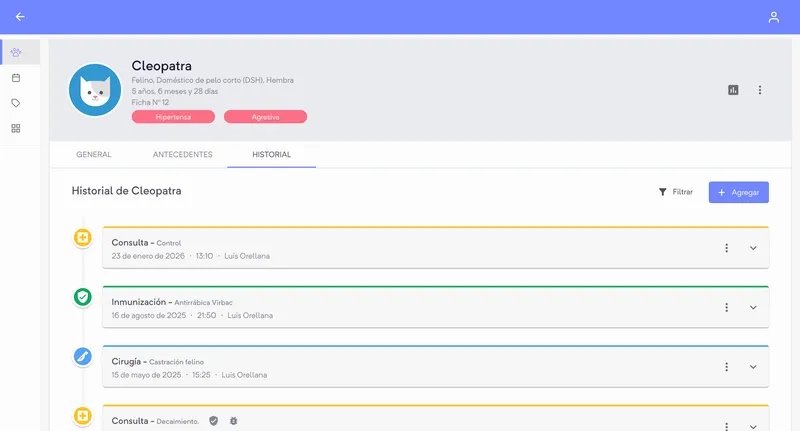
Task: Open the Filtrar filter option
Action: pyautogui.click(x=676, y=192)
